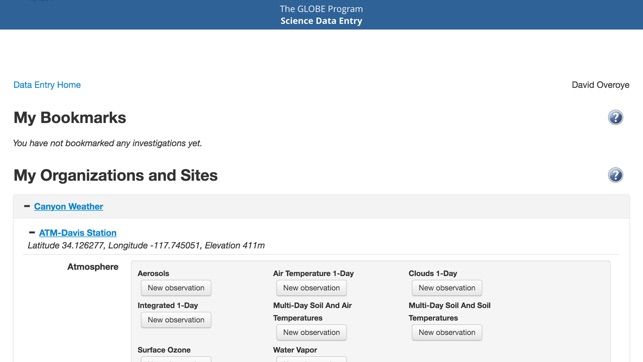Collapse the Canyon Weather organization
The width and height of the screenshot is (643, 362).
[x=27, y=206]
